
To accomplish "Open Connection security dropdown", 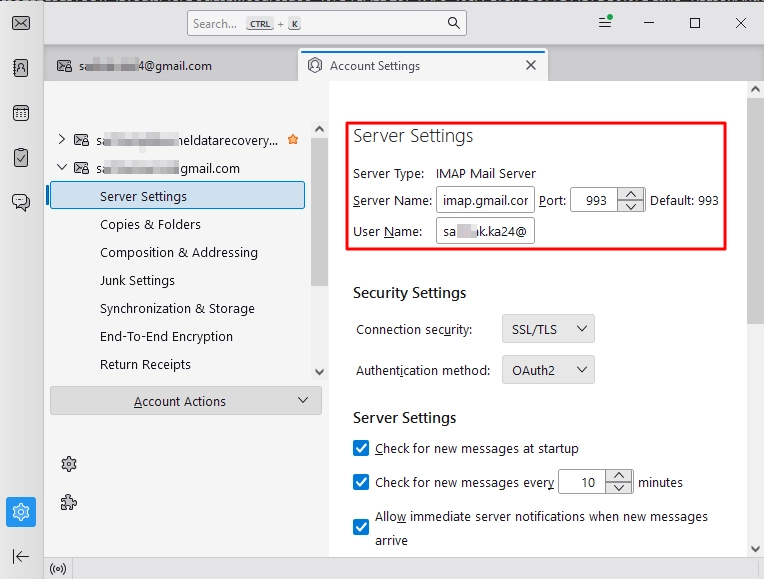I will coord(548,329).
